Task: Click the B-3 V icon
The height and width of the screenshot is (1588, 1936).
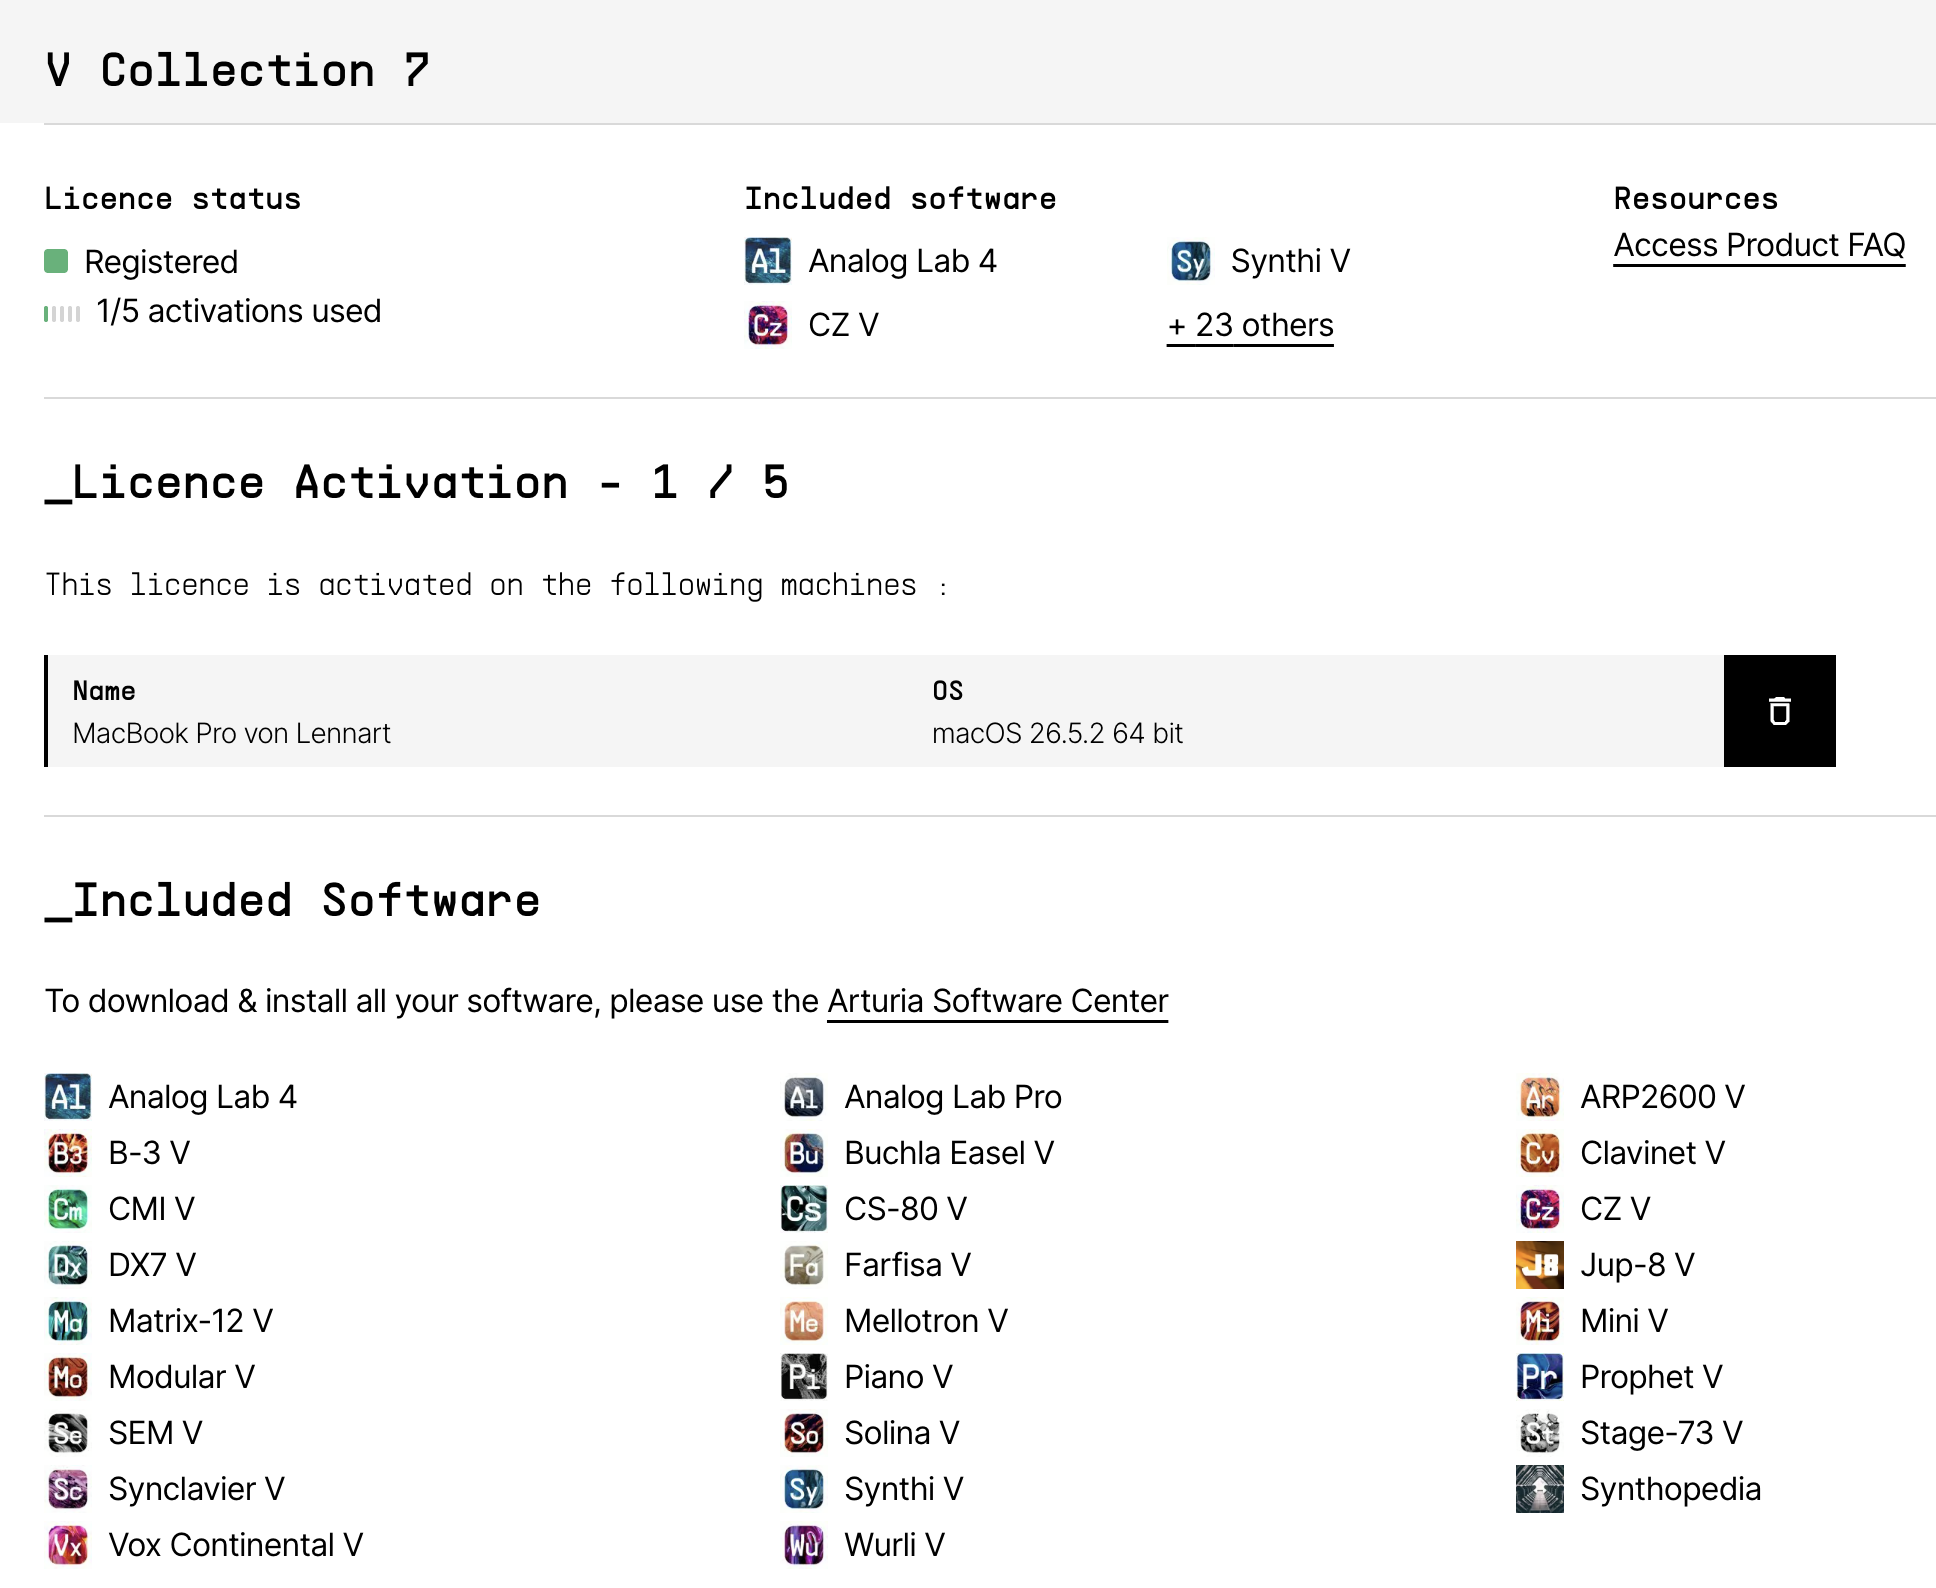Action: [68, 1153]
